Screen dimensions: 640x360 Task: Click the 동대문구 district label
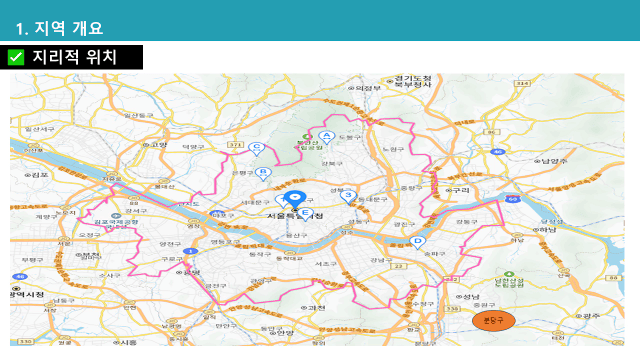(372, 199)
